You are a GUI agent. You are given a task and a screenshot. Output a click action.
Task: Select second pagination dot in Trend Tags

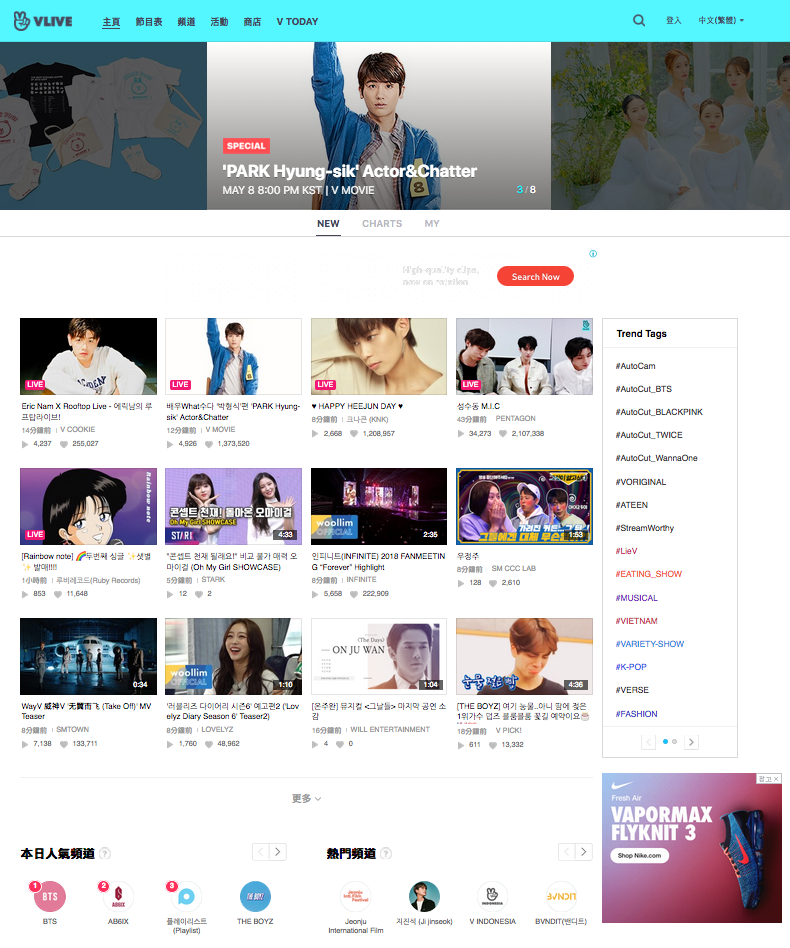point(675,741)
